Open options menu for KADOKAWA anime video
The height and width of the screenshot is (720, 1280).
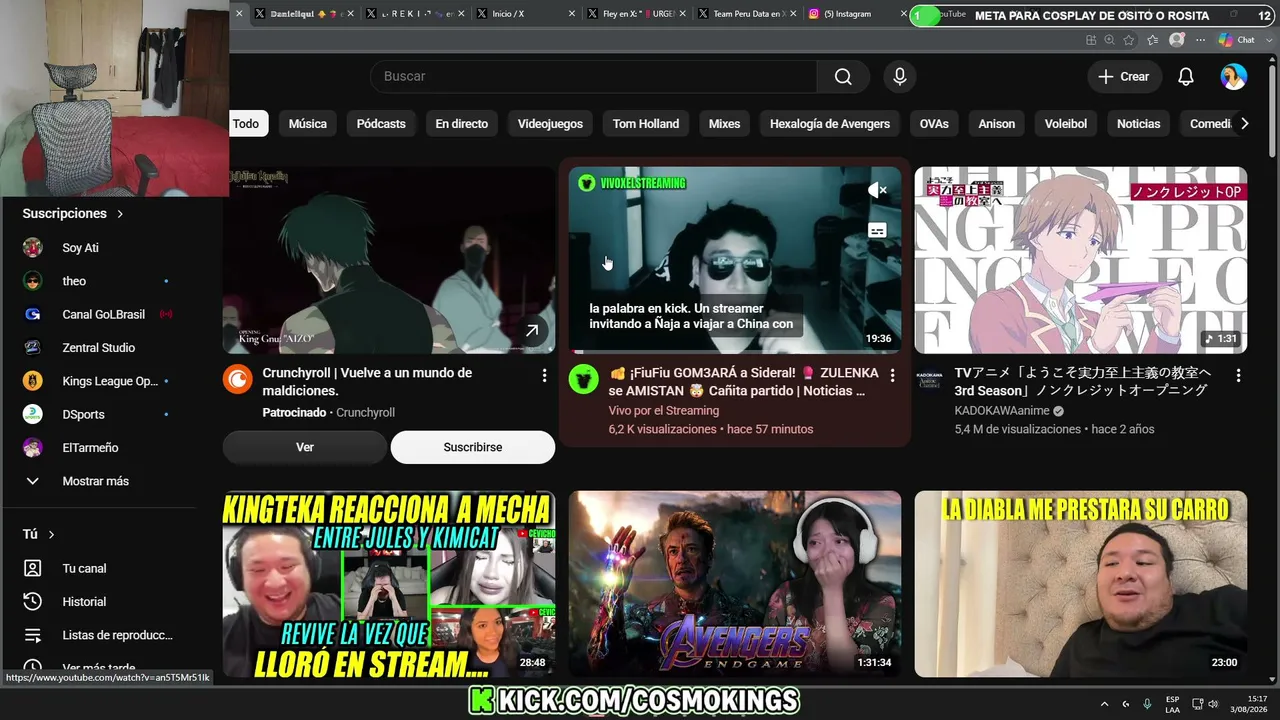point(1238,376)
